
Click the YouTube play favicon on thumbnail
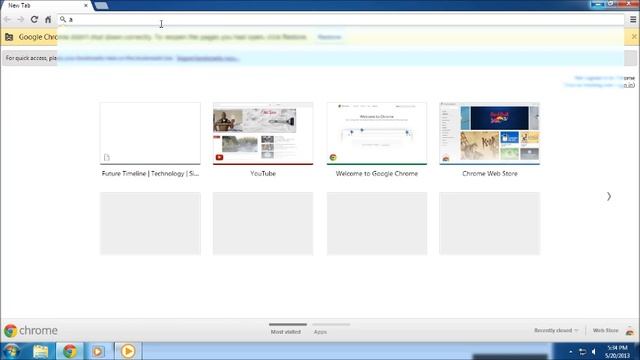coord(219,157)
